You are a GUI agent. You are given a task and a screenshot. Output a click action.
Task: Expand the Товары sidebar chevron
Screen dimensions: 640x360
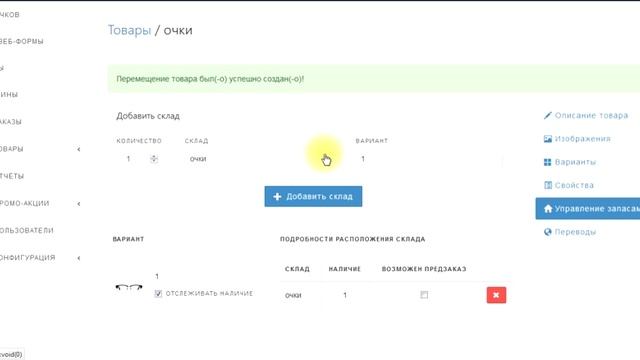79,149
